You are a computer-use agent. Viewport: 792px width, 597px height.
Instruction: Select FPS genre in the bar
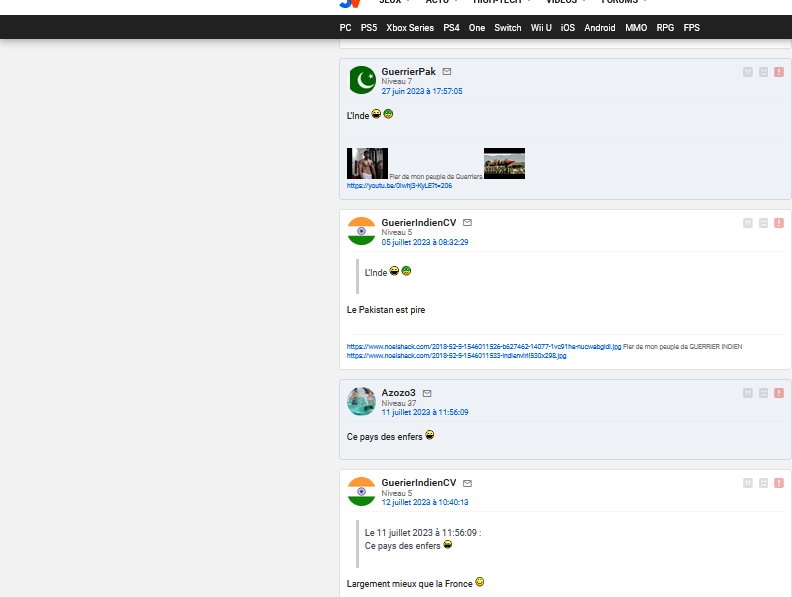[x=691, y=28]
